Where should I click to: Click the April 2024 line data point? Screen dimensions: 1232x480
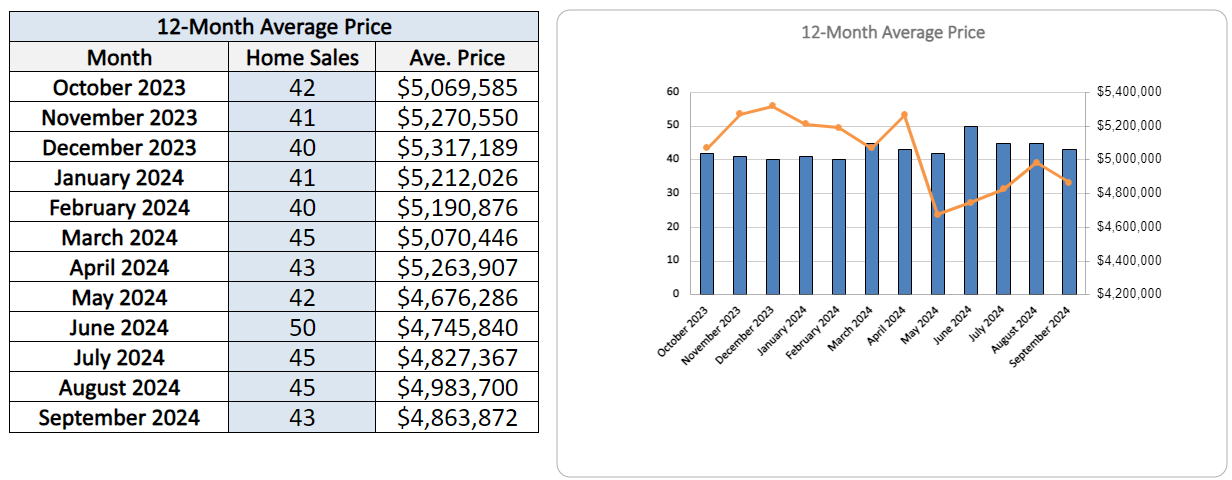[904, 114]
